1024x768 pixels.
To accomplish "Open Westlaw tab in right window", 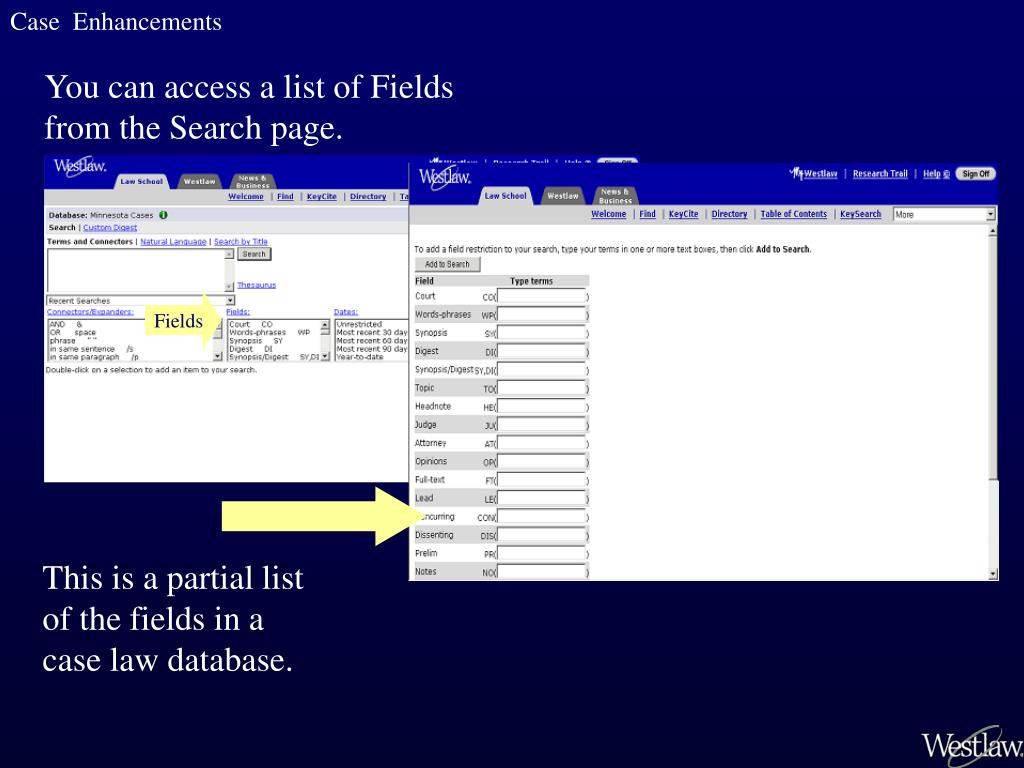I will pos(562,195).
